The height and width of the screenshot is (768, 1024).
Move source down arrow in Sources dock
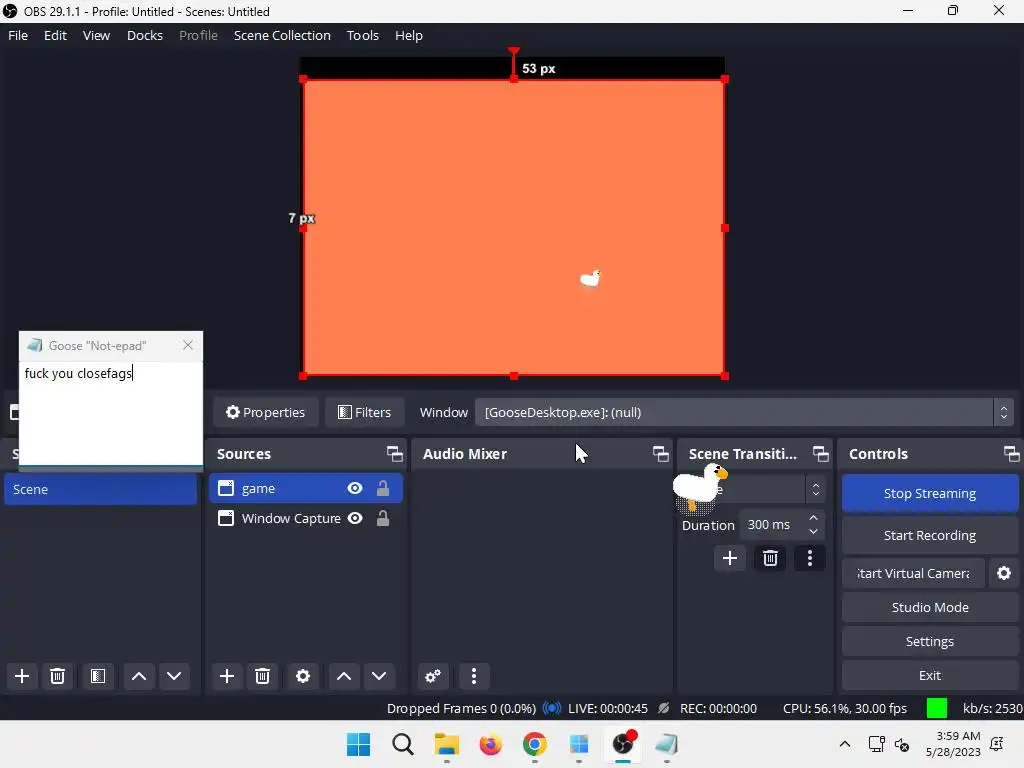(x=379, y=676)
